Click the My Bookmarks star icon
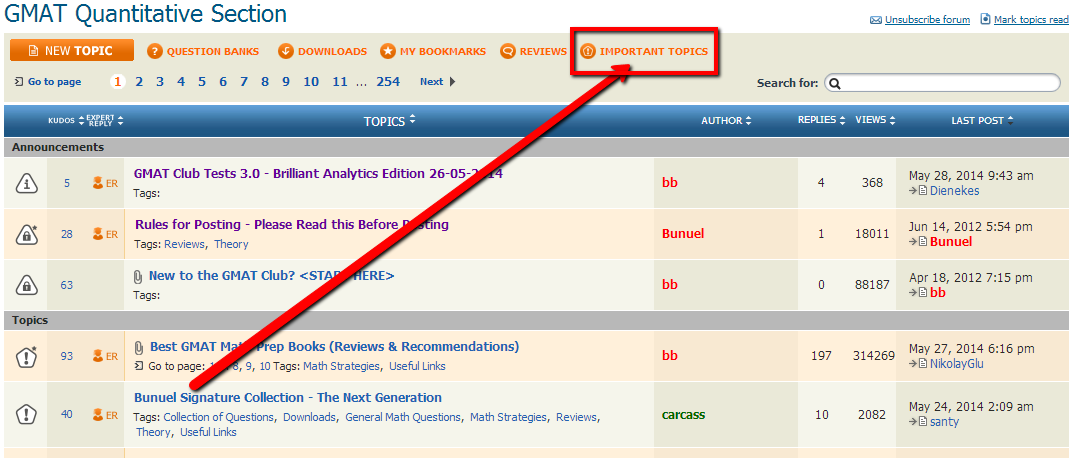 pos(387,51)
